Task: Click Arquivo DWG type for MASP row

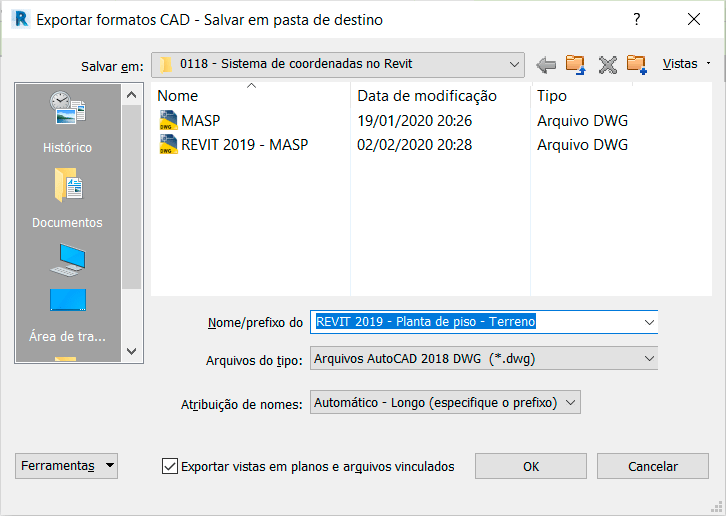Action: pyautogui.click(x=582, y=121)
